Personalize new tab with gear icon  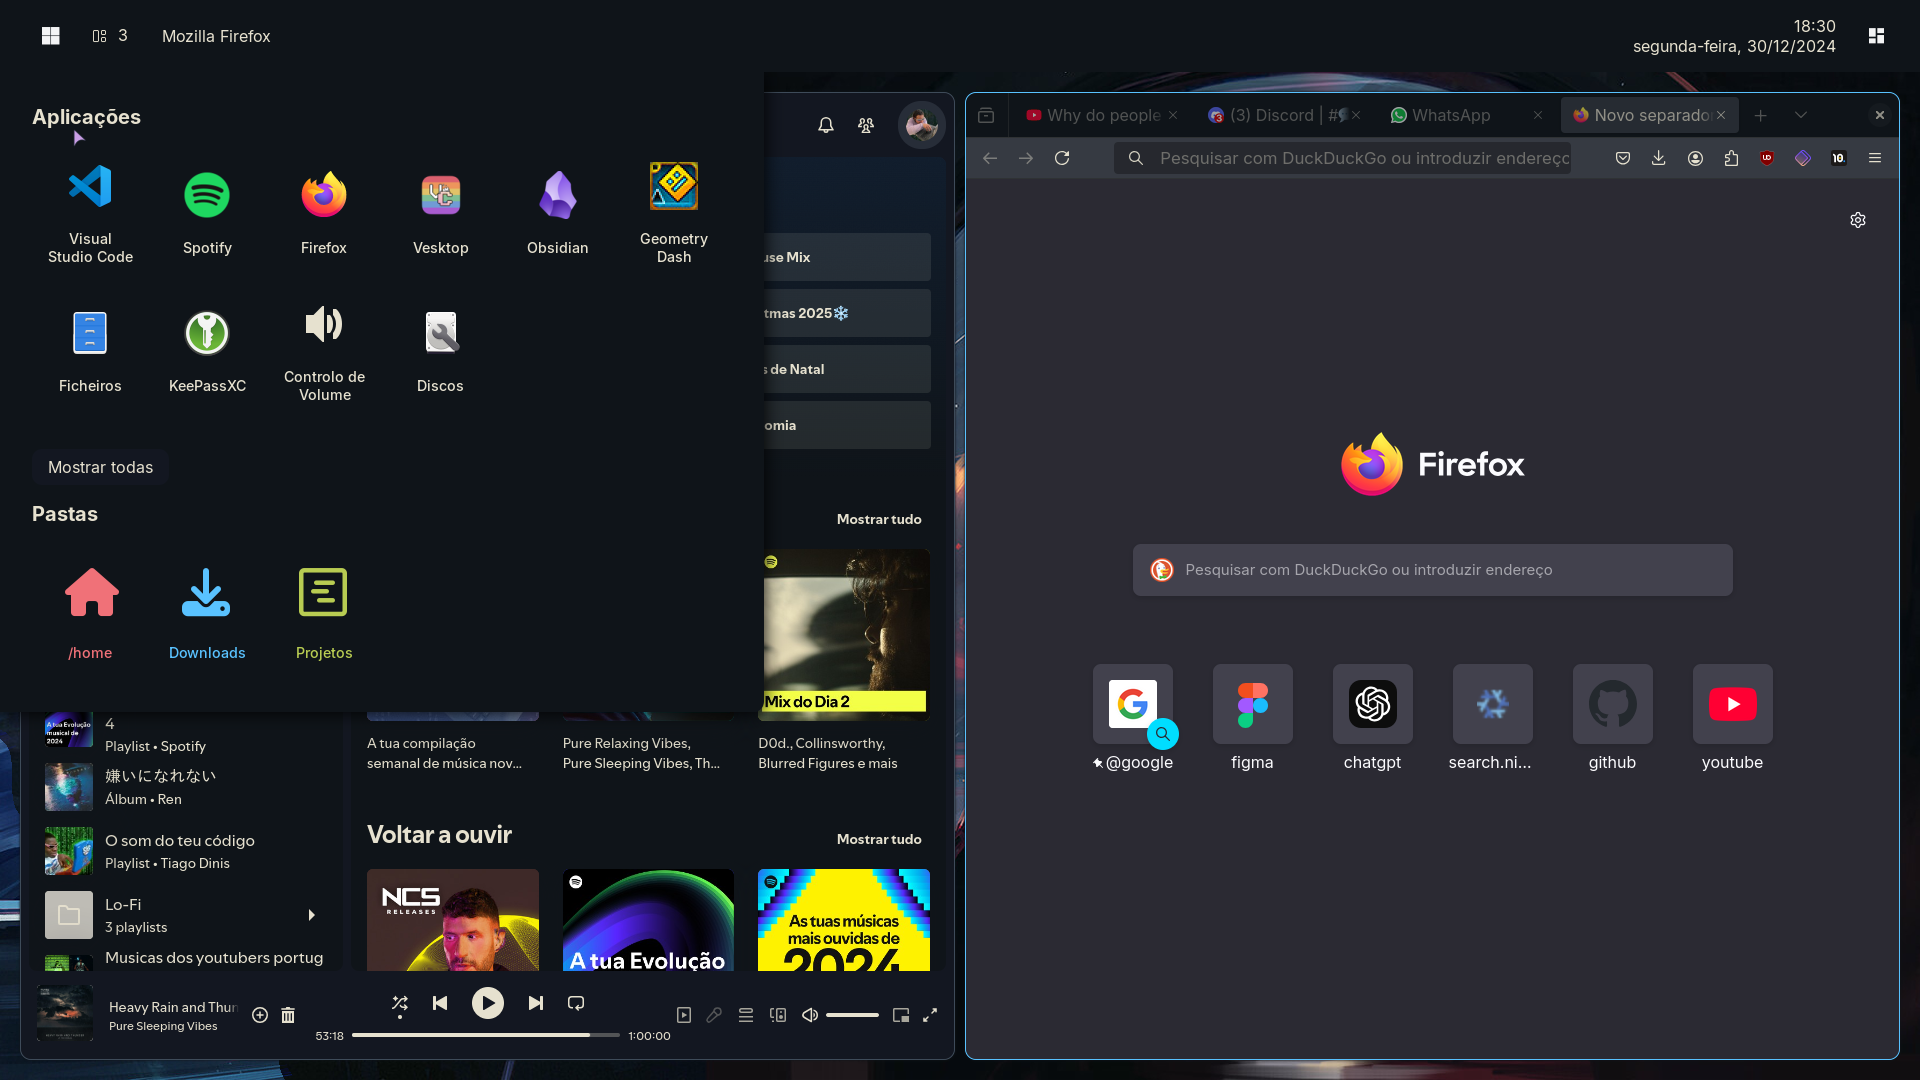[1858, 220]
